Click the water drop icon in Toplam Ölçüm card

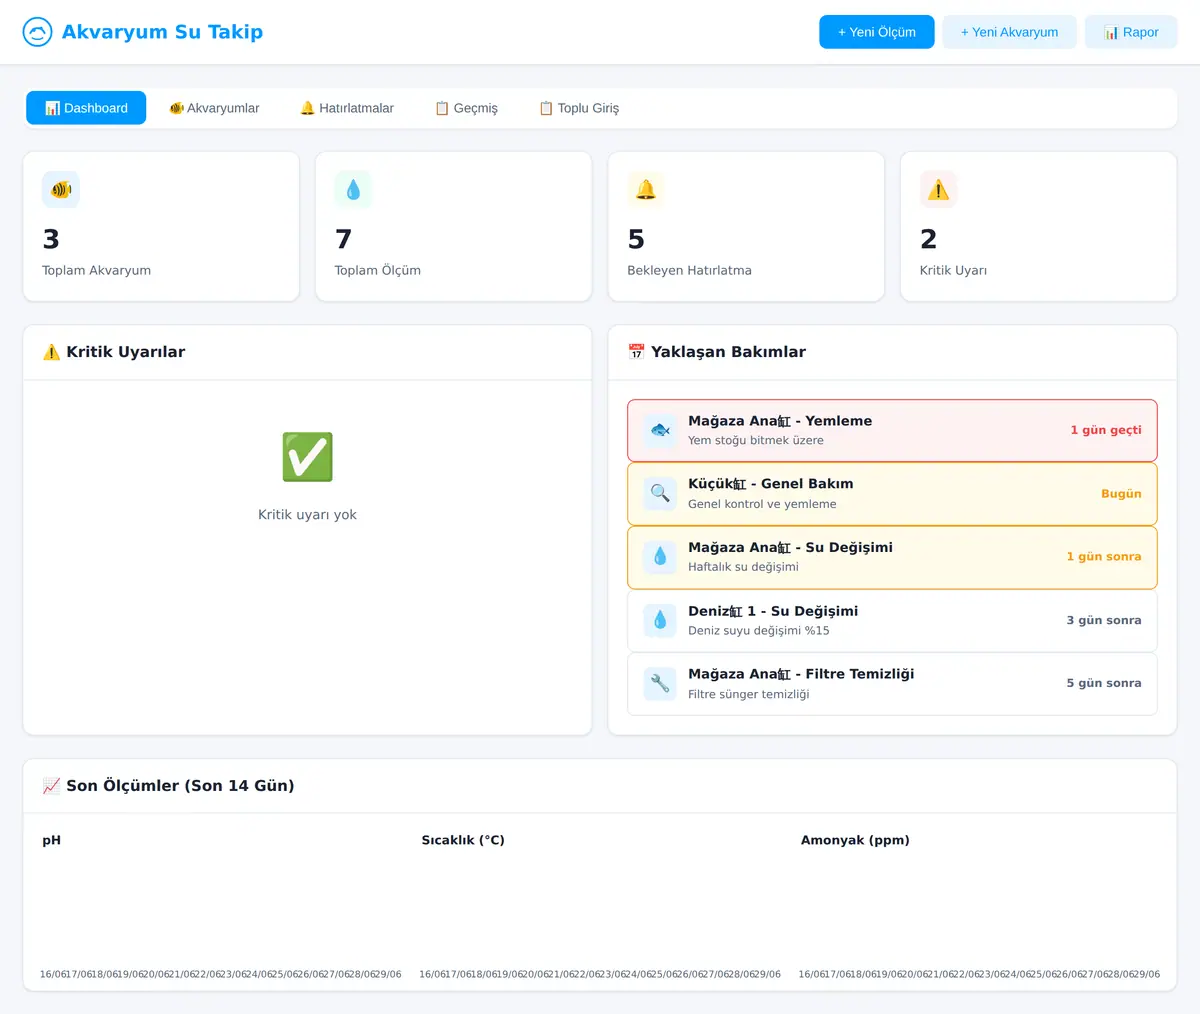pos(353,189)
